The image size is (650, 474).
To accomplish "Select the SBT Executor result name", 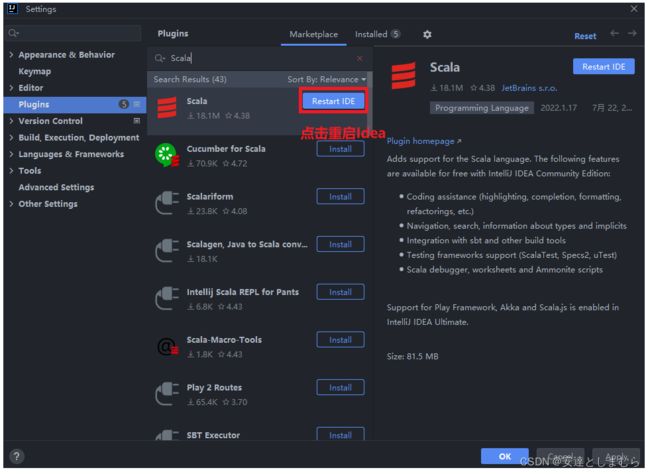I will (213, 435).
